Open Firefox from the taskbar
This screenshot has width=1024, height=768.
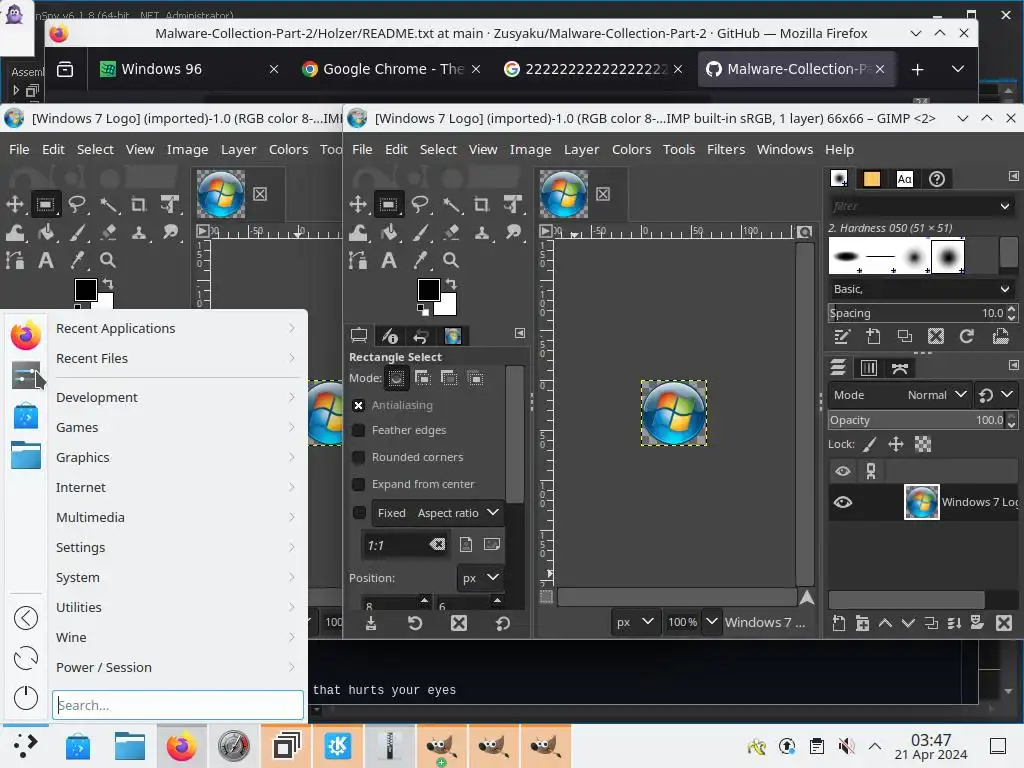(182, 746)
